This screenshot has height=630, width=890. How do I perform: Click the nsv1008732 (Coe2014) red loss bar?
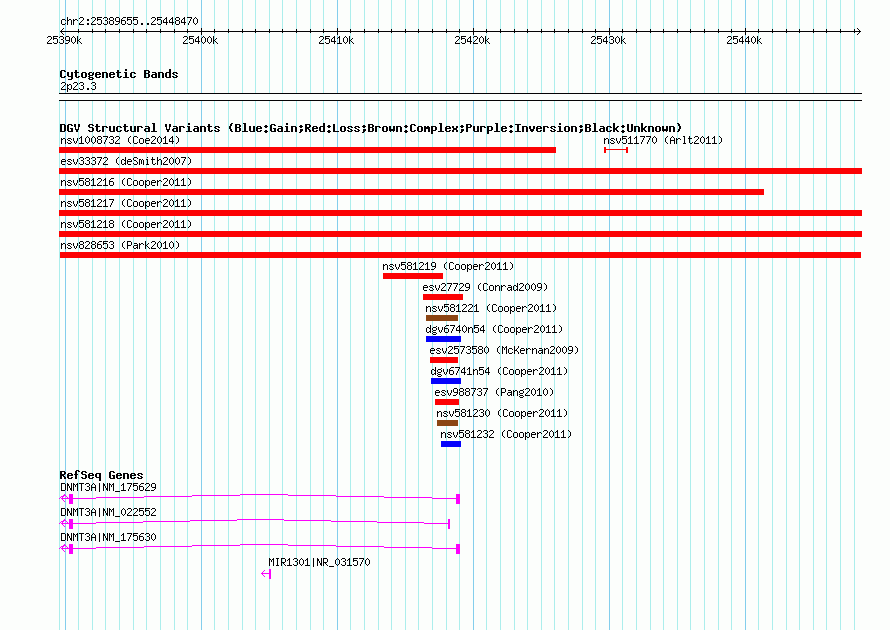(x=307, y=150)
